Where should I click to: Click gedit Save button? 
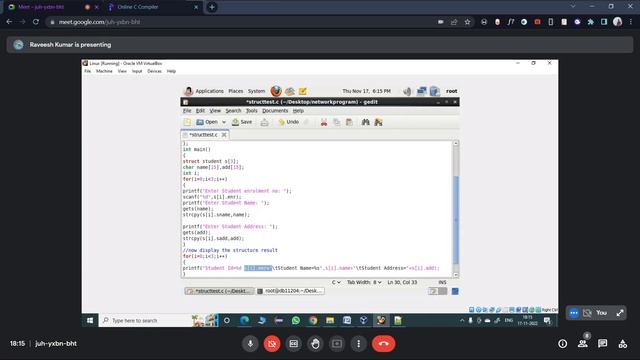pos(242,122)
